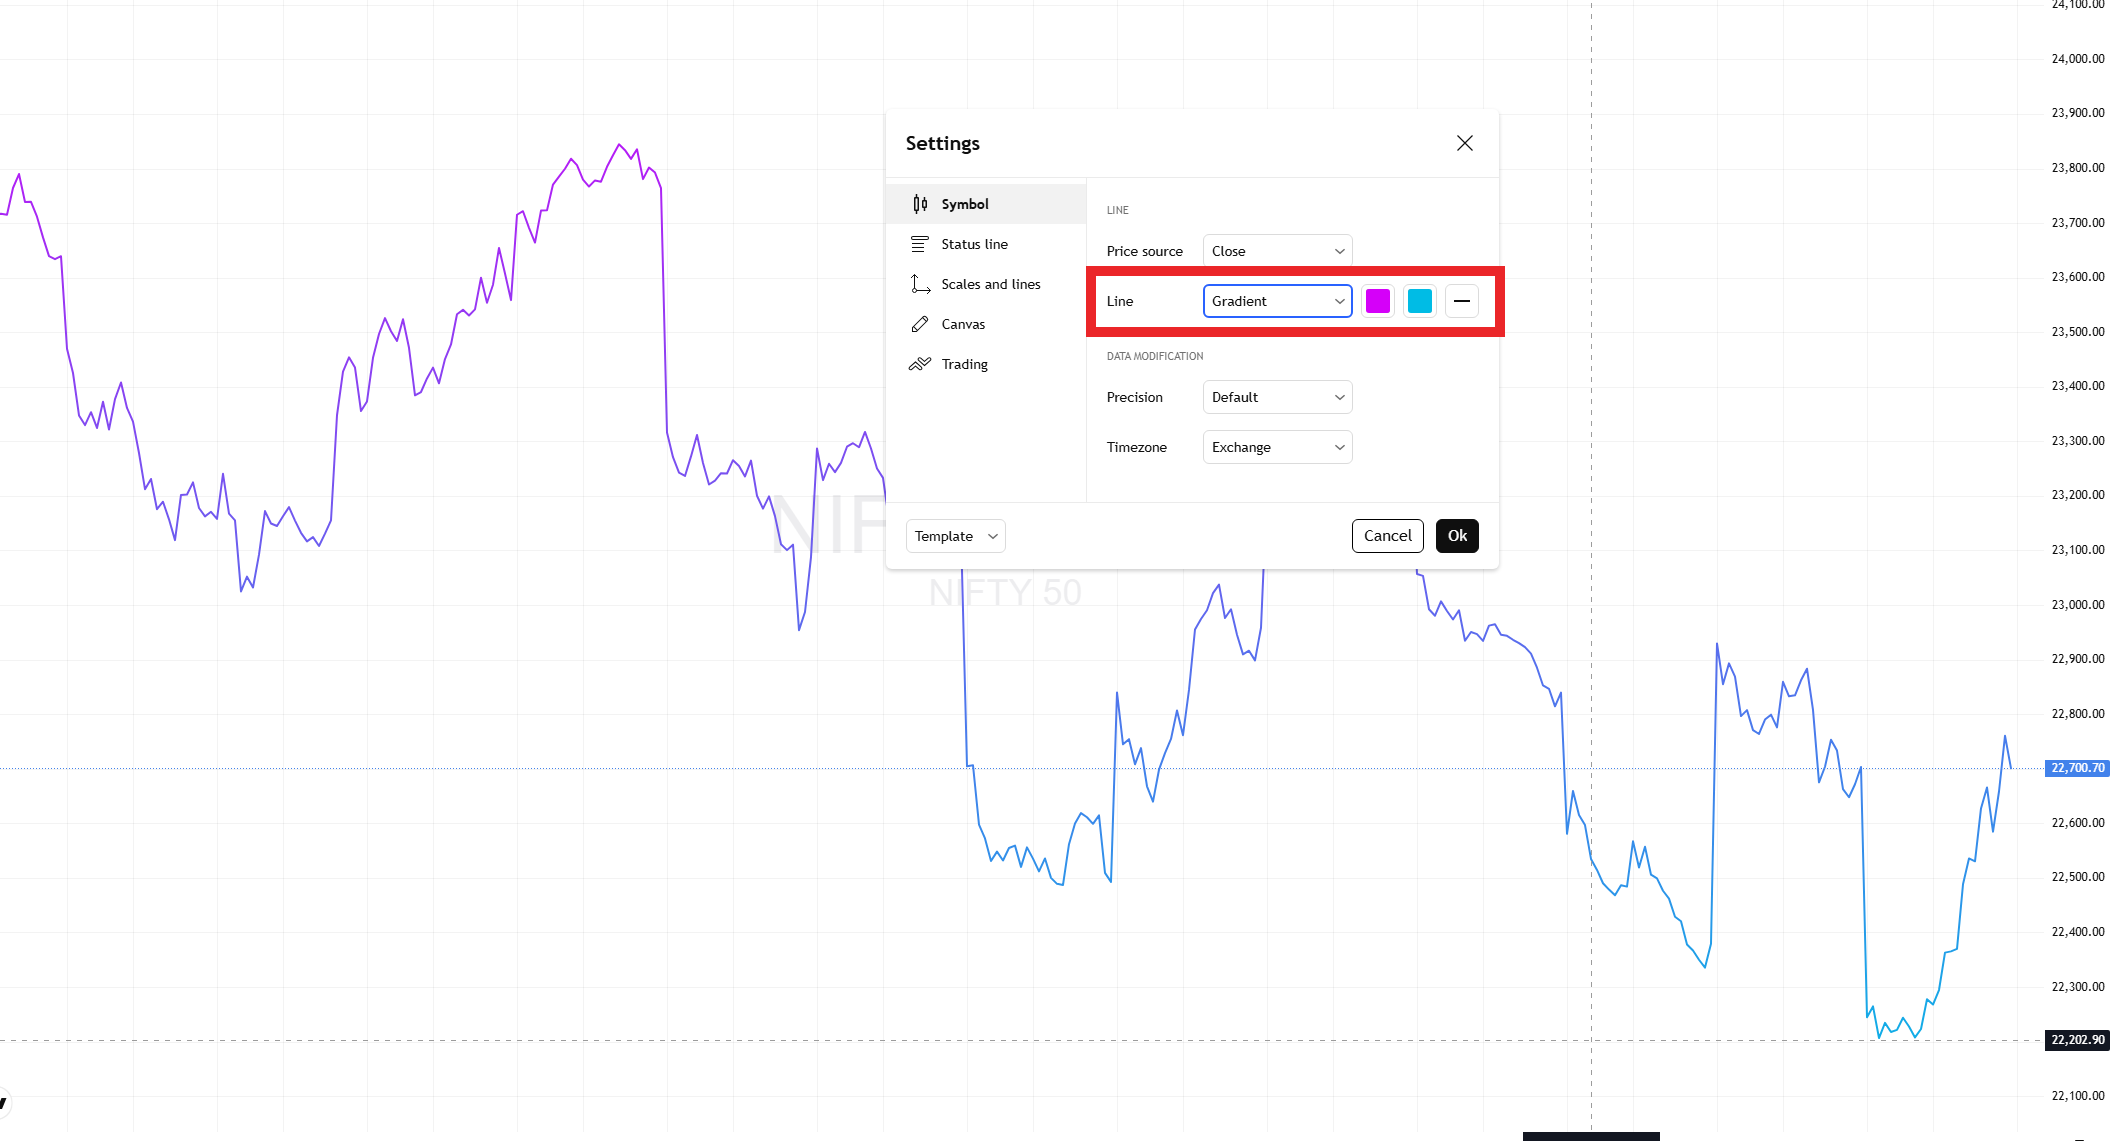Switch to the Scales and lines tab
Screen dimensions: 2110x1141
tap(990, 284)
